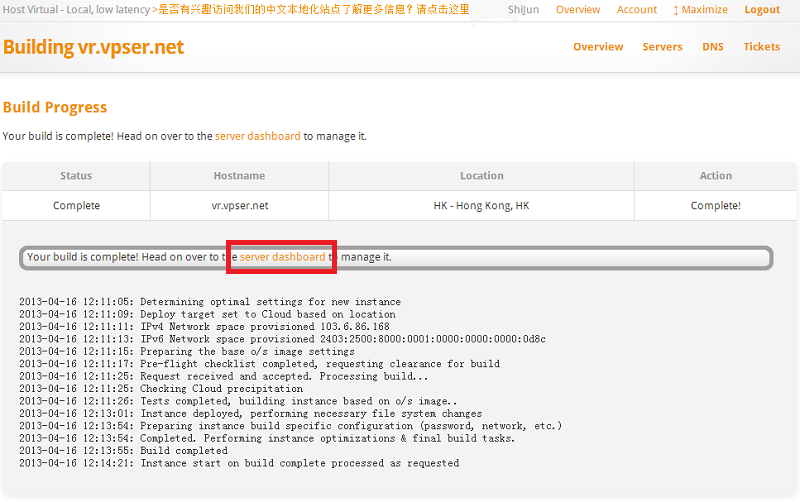The width and height of the screenshot is (800, 502).
Task: Click the Deploy target set to Cloud log line
Action: (207, 314)
